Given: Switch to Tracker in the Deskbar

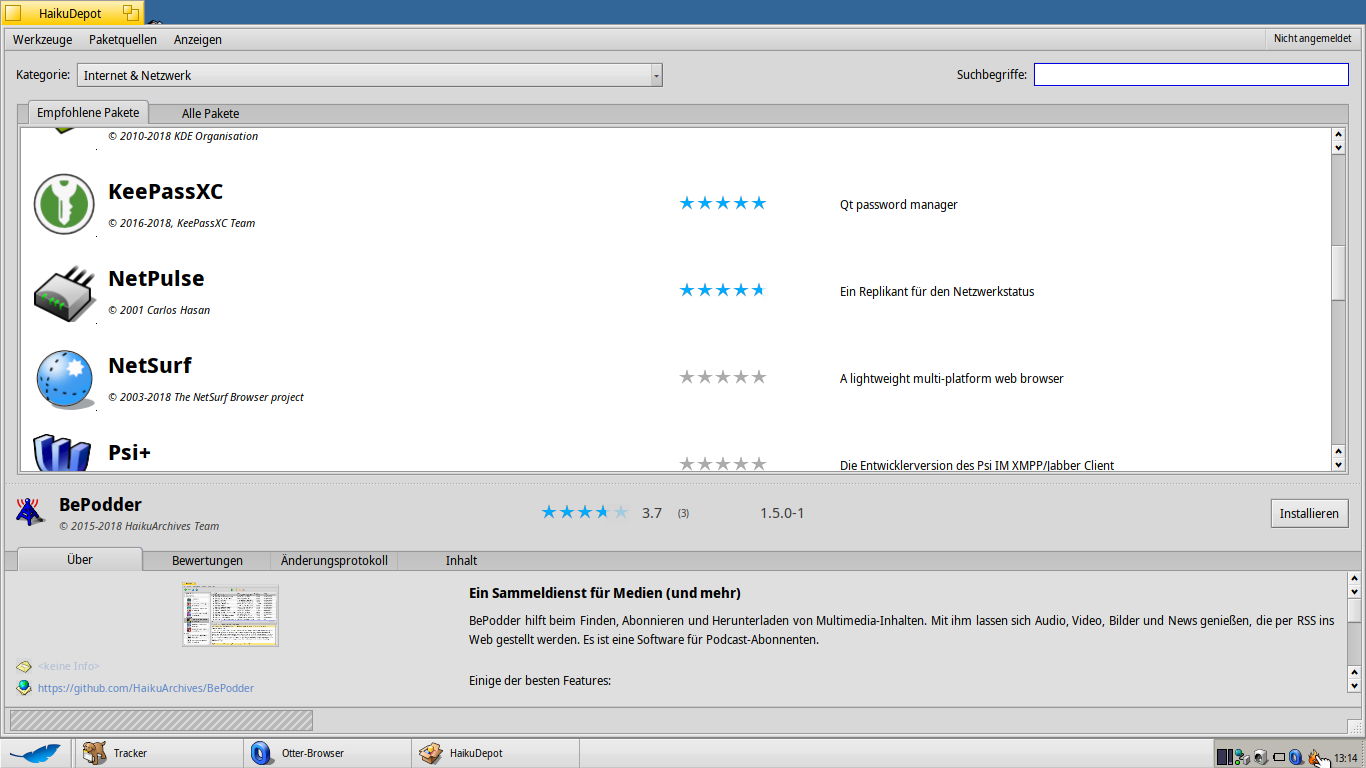Looking at the screenshot, I should 158,753.
